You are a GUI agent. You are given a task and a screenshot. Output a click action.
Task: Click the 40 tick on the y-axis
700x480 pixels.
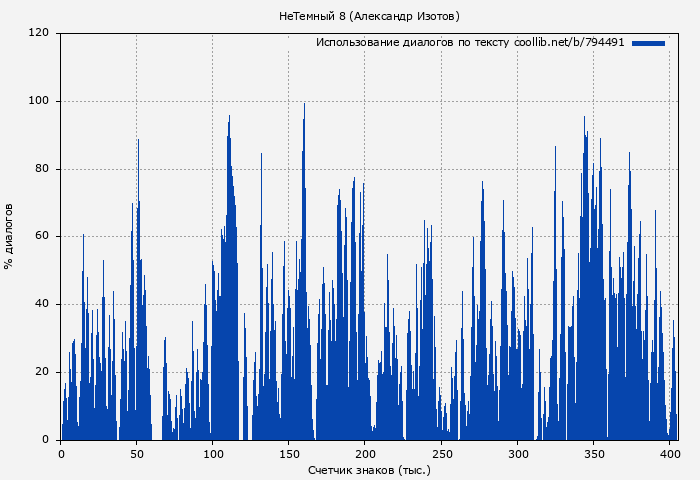pyautogui.click(x=42, y=304)
